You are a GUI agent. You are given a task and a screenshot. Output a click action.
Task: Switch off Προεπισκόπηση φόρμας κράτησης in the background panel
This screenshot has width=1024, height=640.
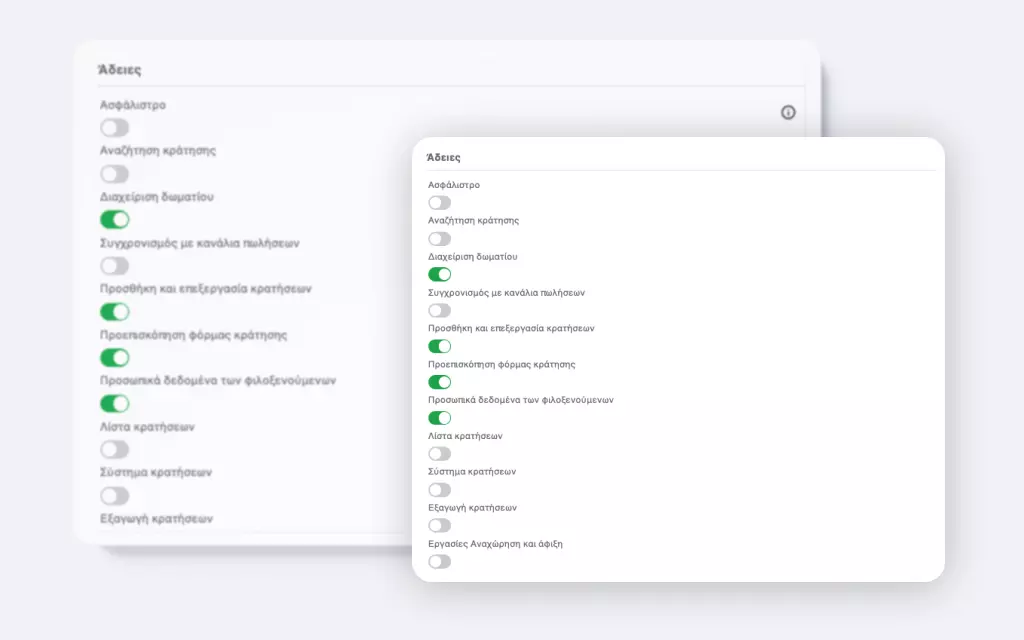pyautogui.click(x=115, y=358)
